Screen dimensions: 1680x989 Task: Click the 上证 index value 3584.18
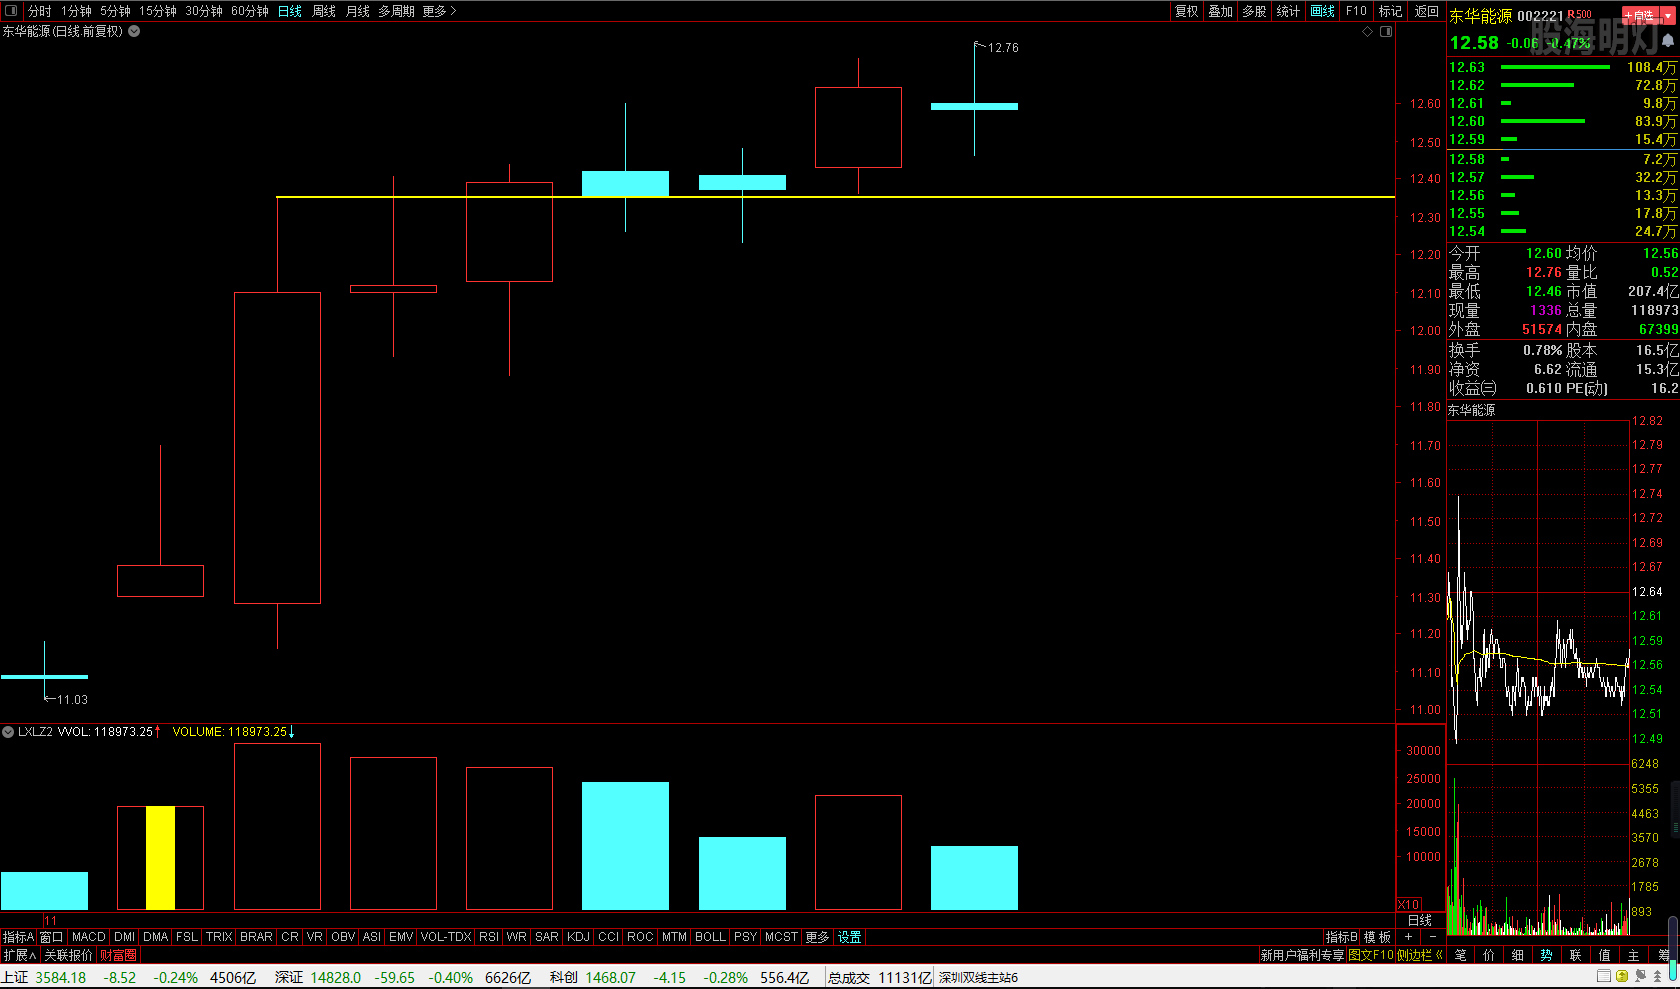pos(61,977)
